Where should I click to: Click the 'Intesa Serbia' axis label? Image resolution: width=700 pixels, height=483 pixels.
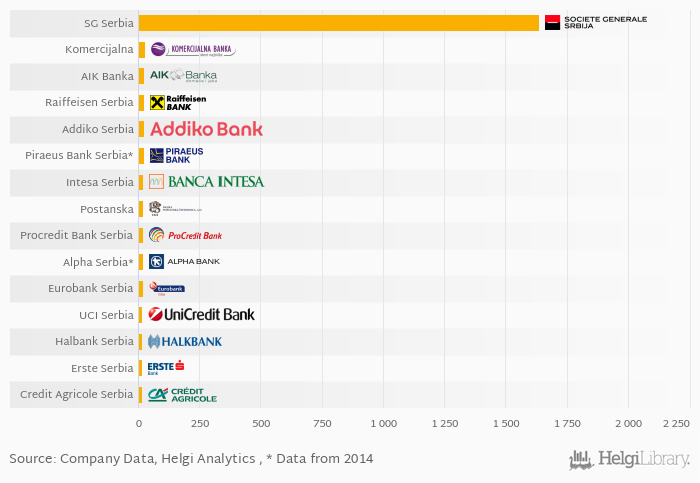tap(100, 182)
